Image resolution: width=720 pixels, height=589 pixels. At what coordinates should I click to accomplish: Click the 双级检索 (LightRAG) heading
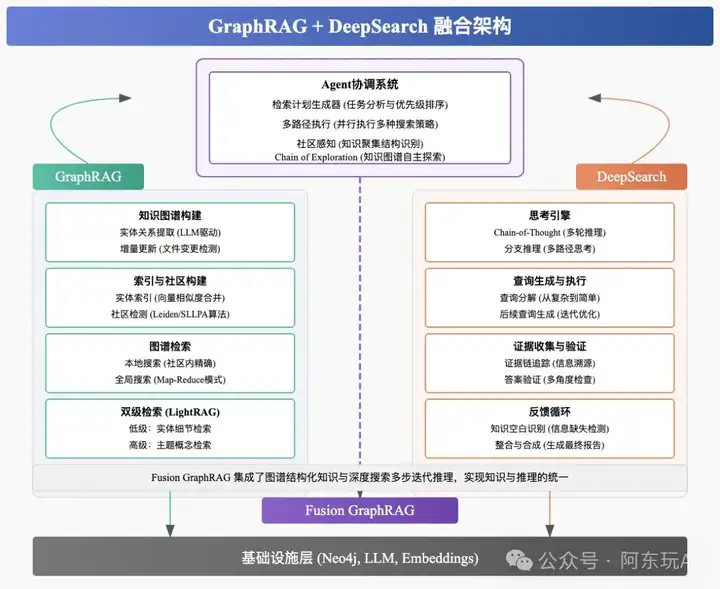click(170, 412)
